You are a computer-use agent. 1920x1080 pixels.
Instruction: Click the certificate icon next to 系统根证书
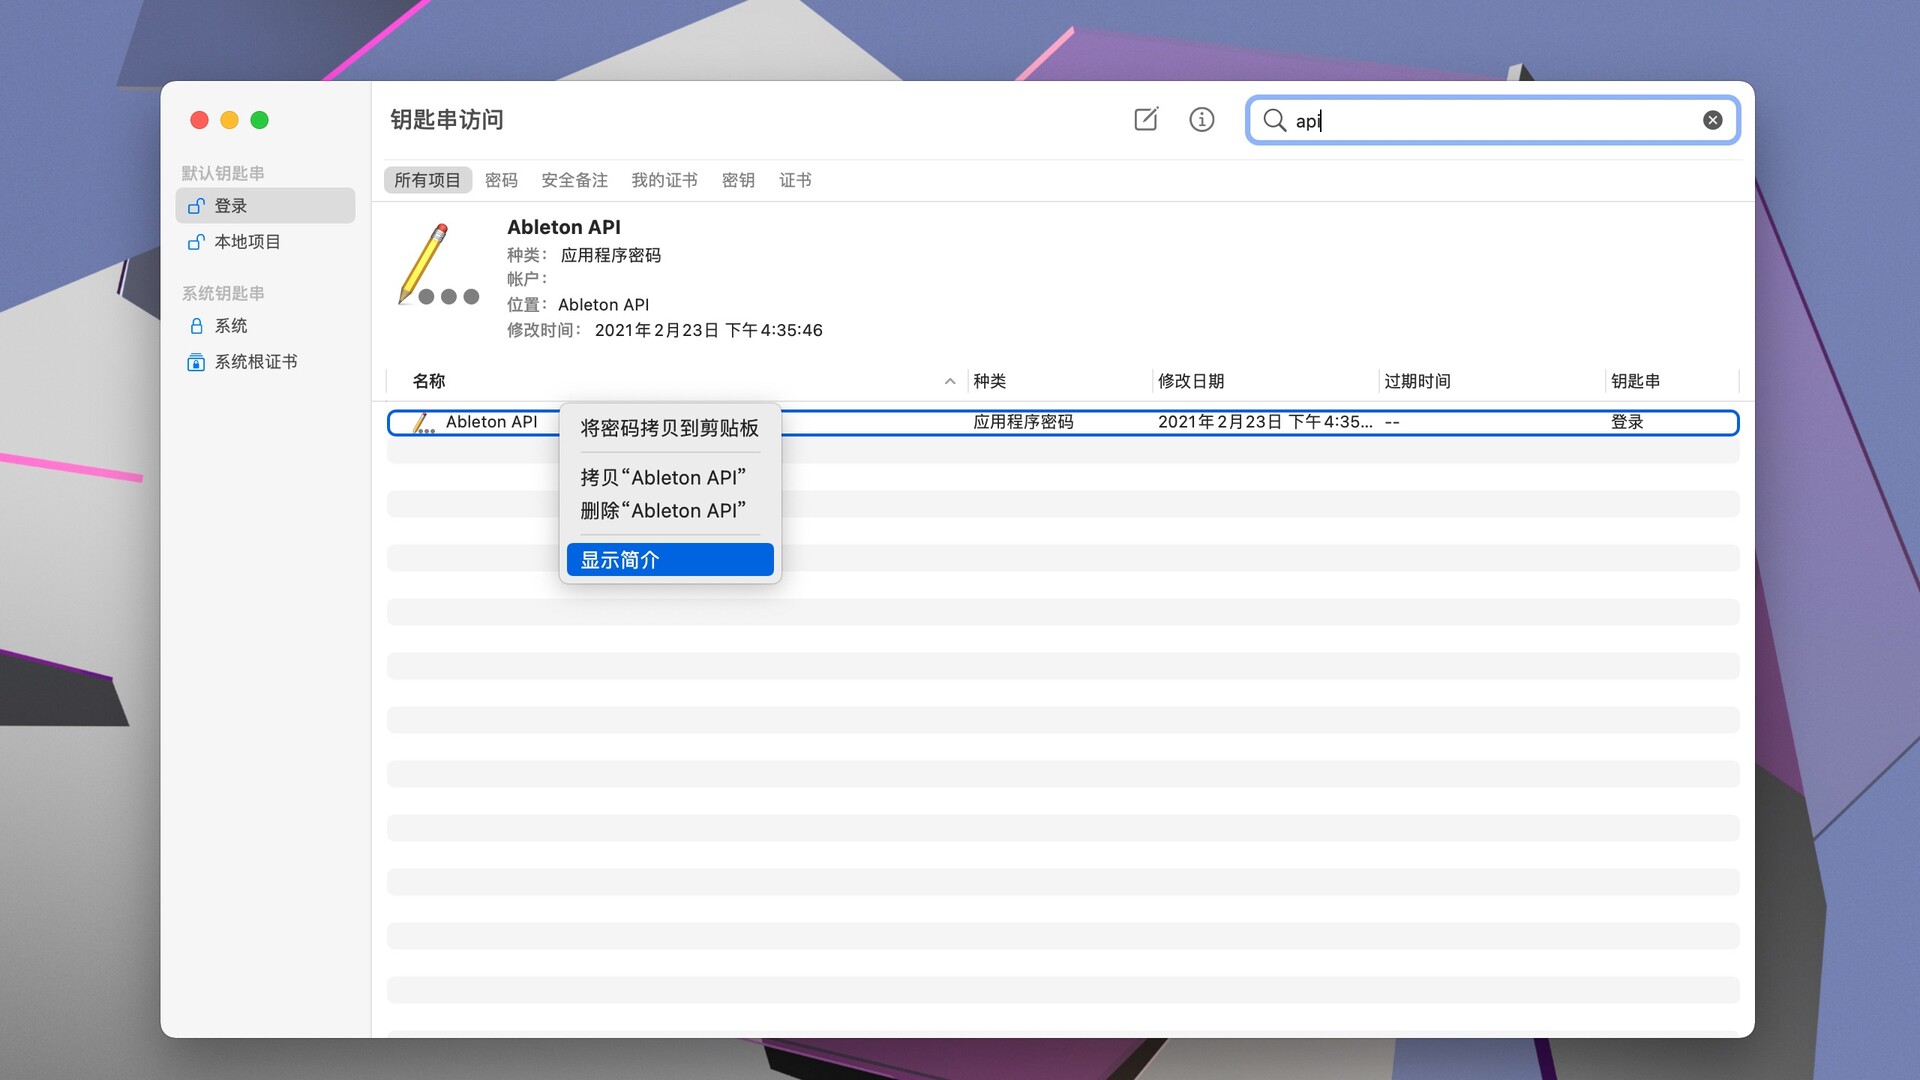[196, 361]
